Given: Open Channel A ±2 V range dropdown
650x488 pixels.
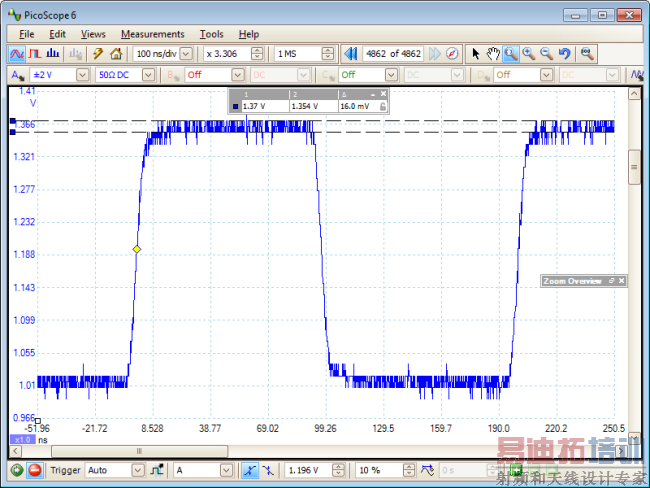Looking at the screenshot, I should coord(82,75).
